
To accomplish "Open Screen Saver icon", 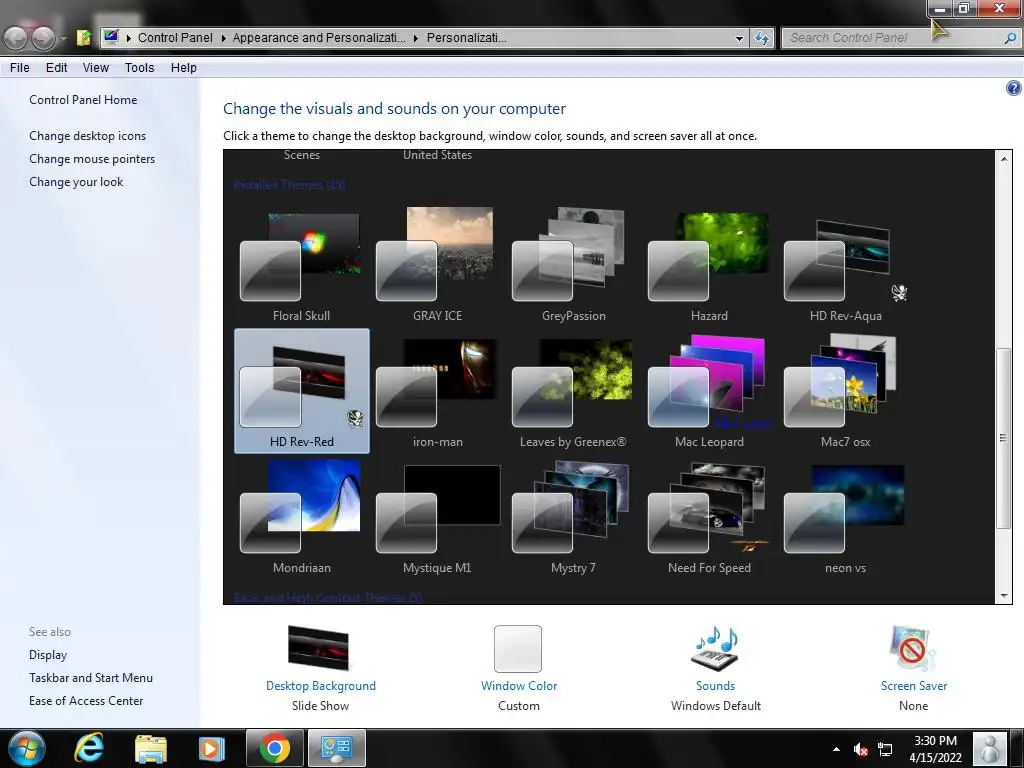I will [x=913, y=648].
